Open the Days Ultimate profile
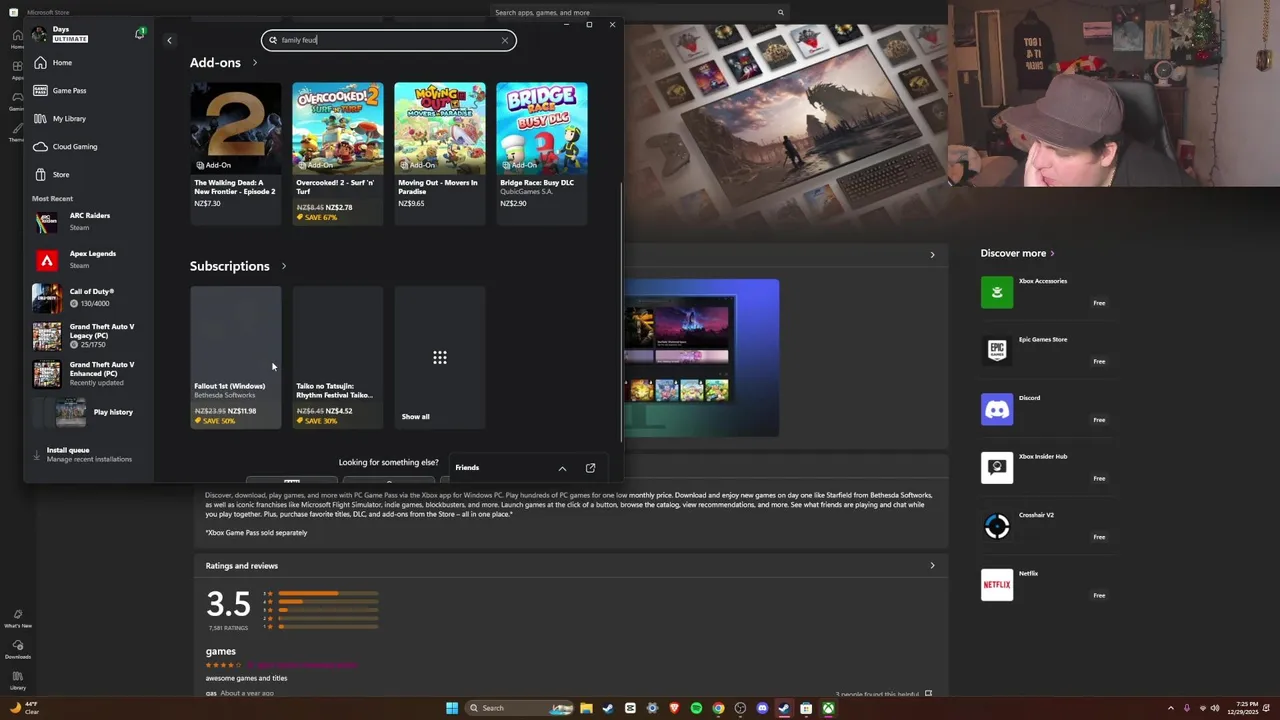Screen dimensions: 1280x720 tap(60, 34)
